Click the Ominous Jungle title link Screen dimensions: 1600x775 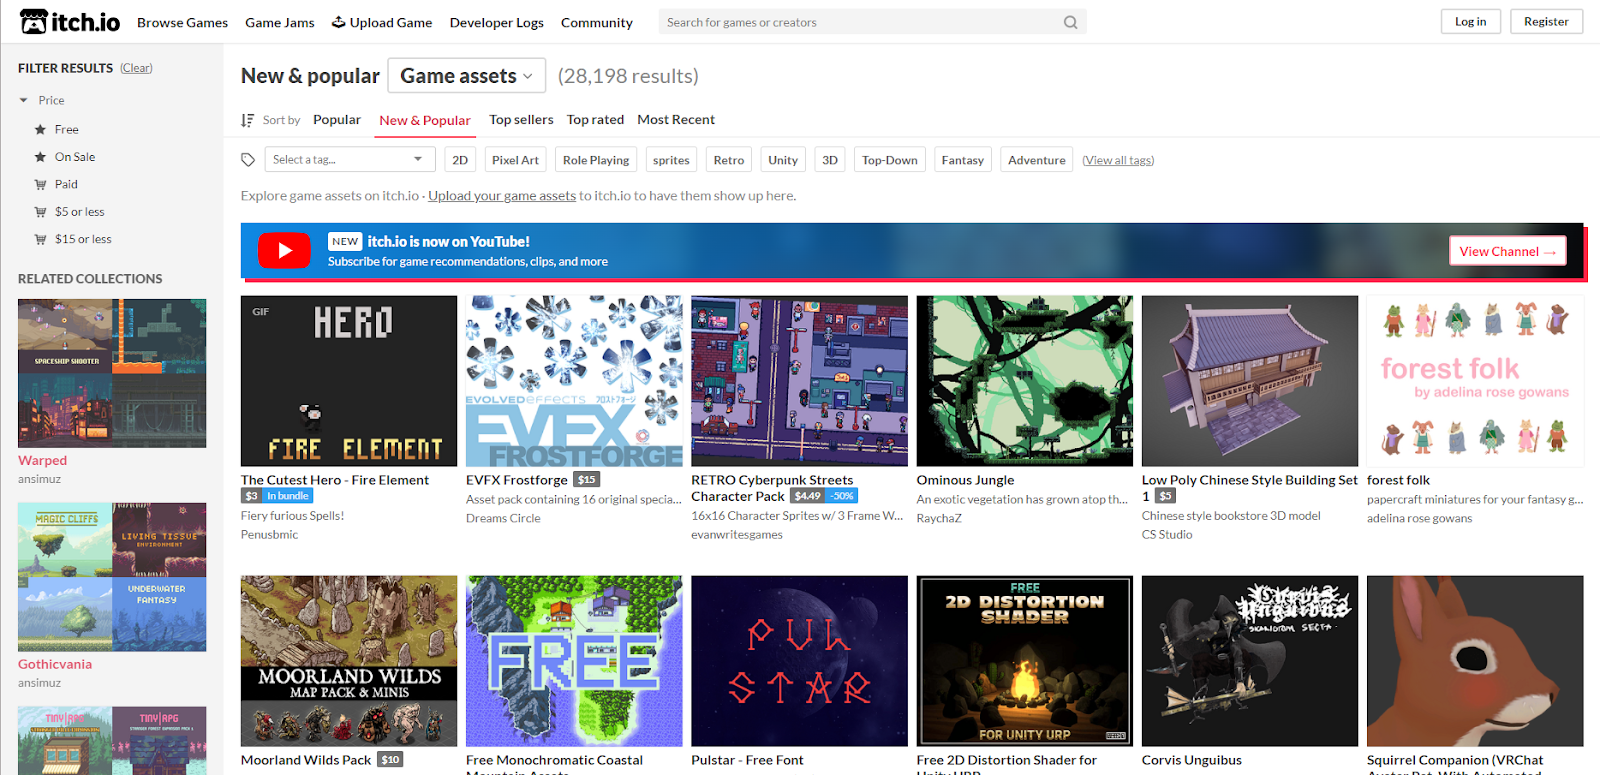[x=966, y=480]
